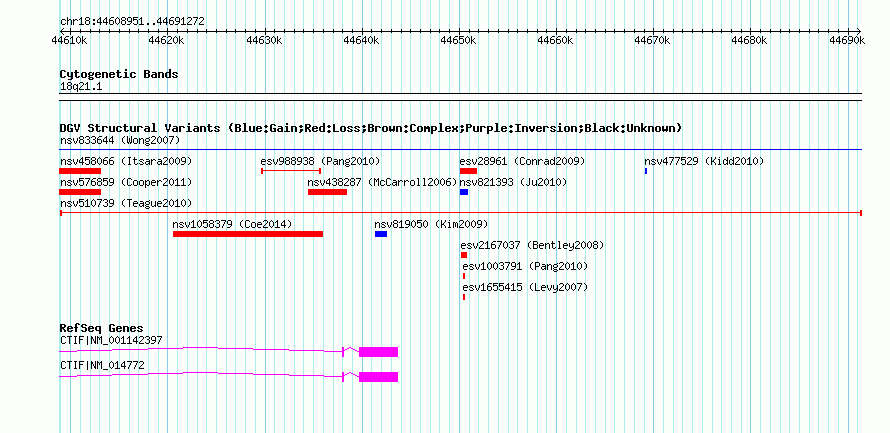
Task: Click the 44610k ruler tick label
Action: [69, 40]
